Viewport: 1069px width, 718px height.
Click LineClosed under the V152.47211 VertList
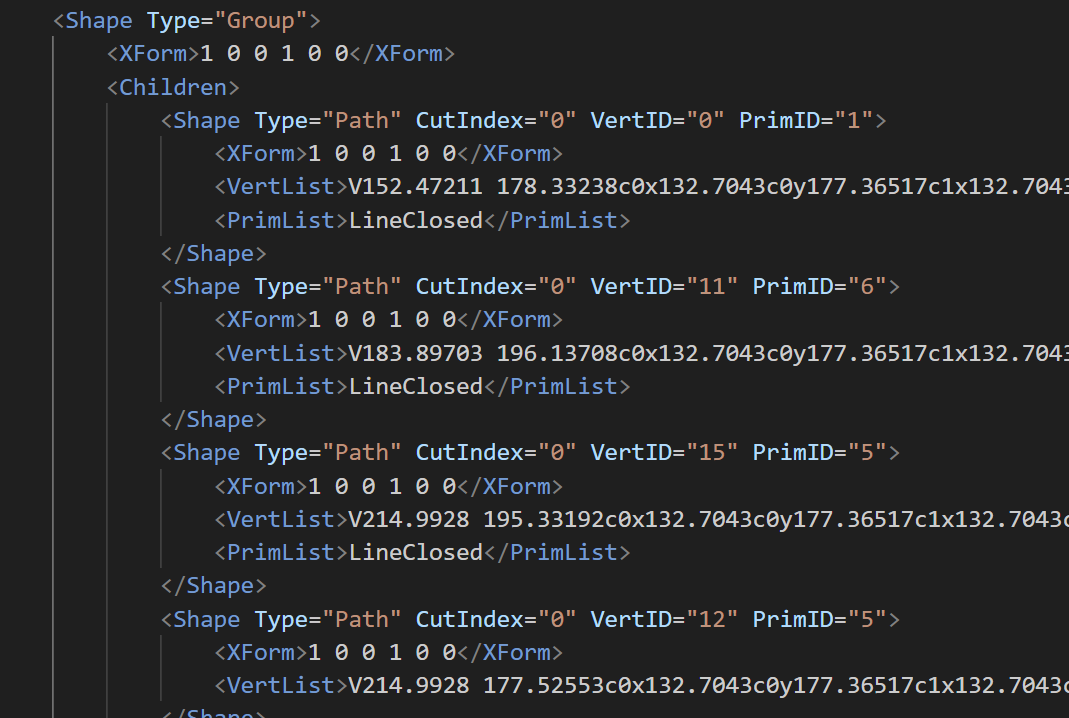pos(415,220)
